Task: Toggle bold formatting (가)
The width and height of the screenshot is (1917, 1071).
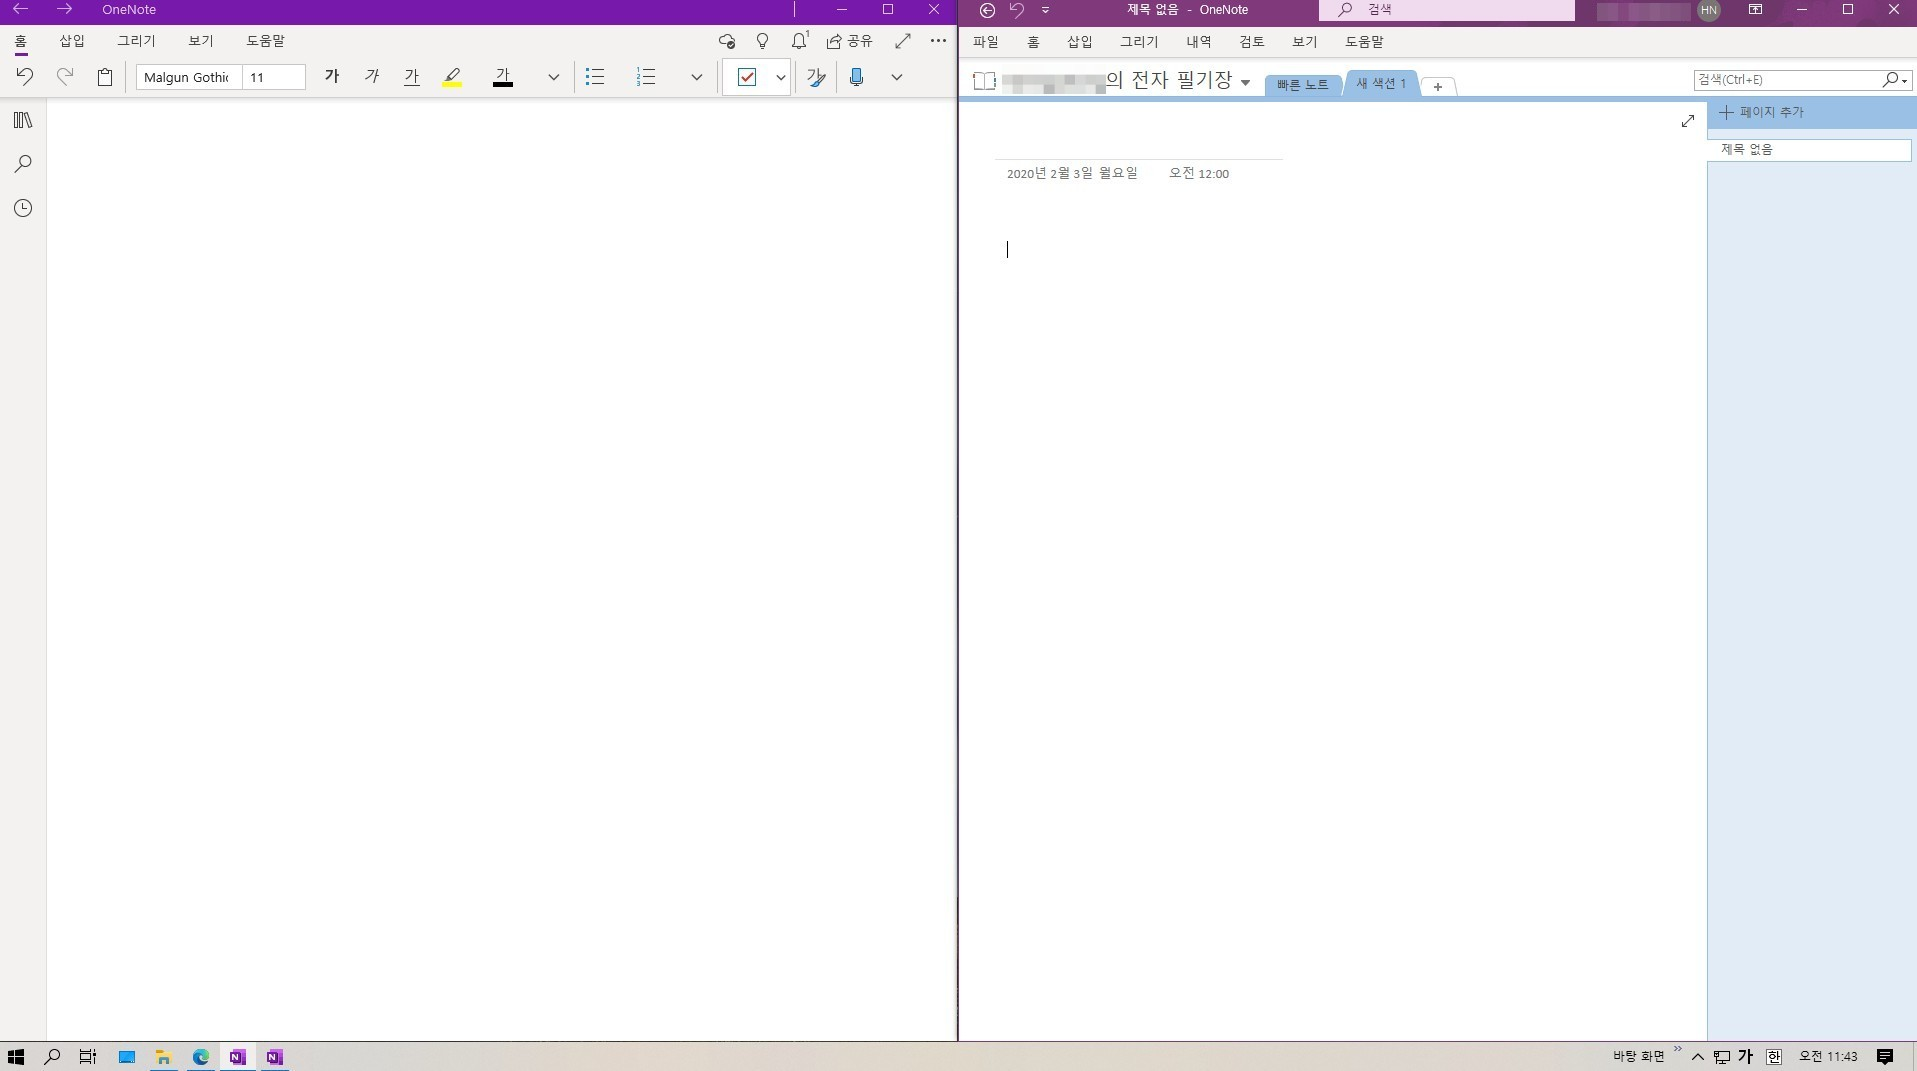Action: click(332, 77)
